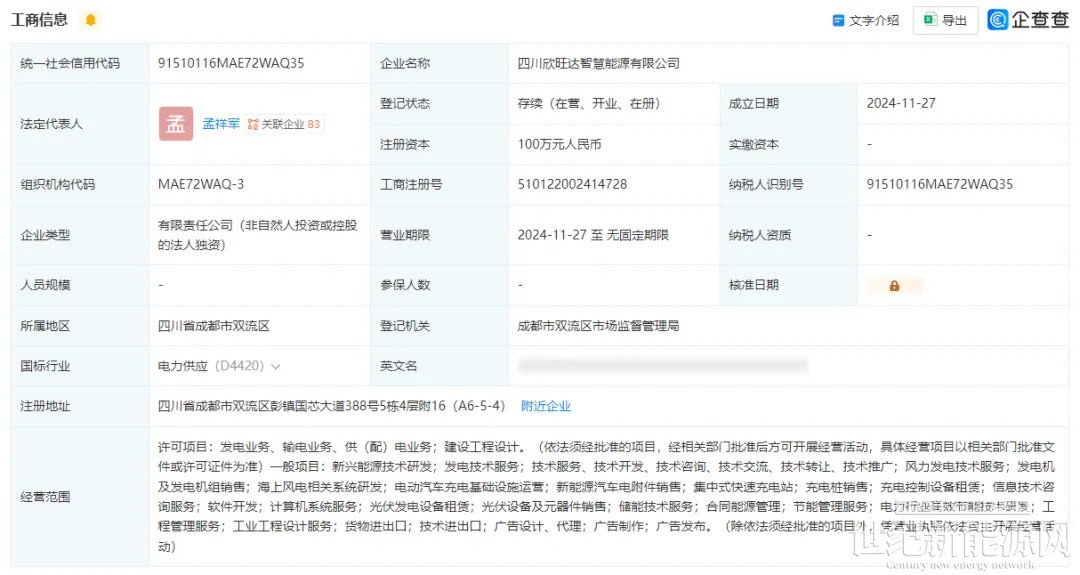This screenshot has height=575, width=1080.
Task: Click the blurred 英文名 English name field
Action: click(662, 366)
